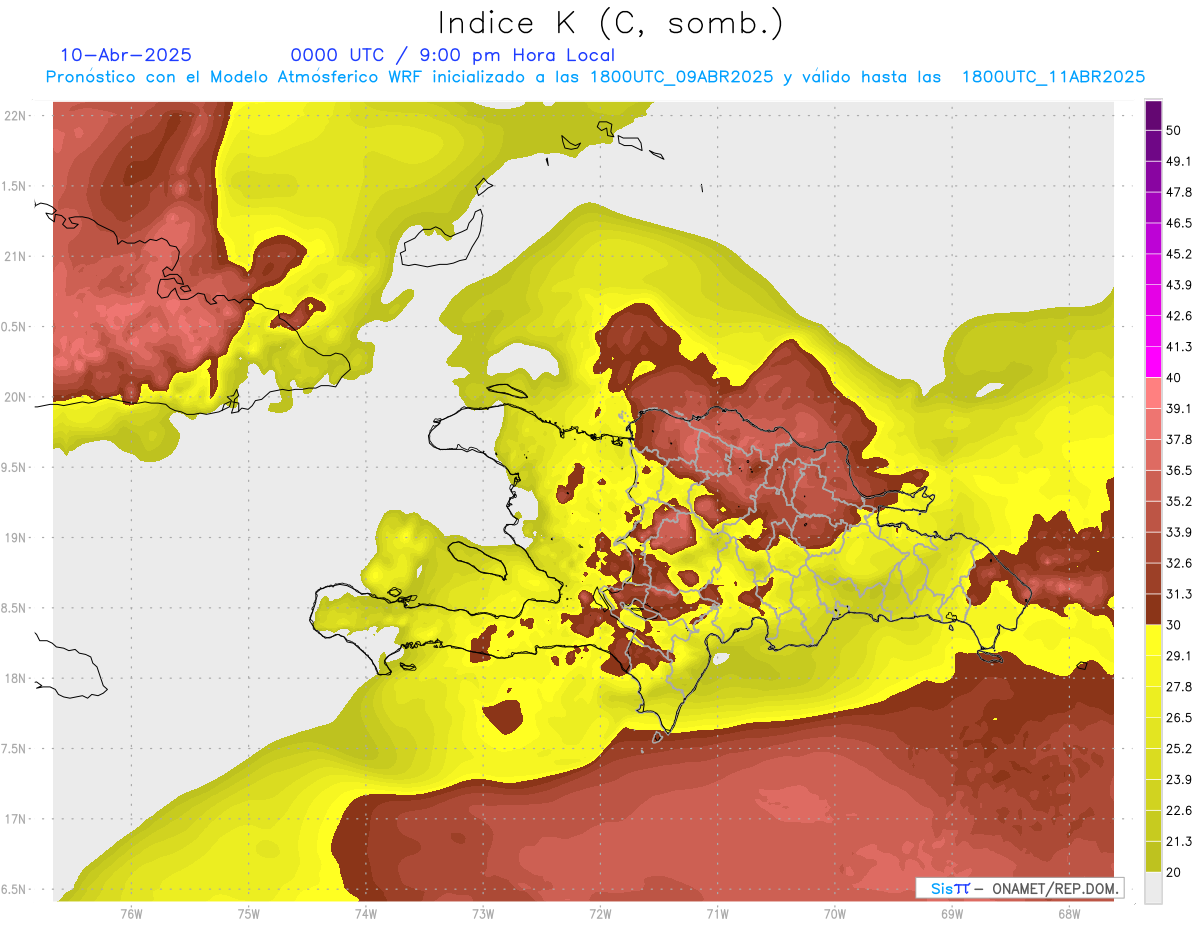Click the legend value '25.2'
This screenshot has height=927, width=1200.
pyautogui.click(x=1179, y=749)
